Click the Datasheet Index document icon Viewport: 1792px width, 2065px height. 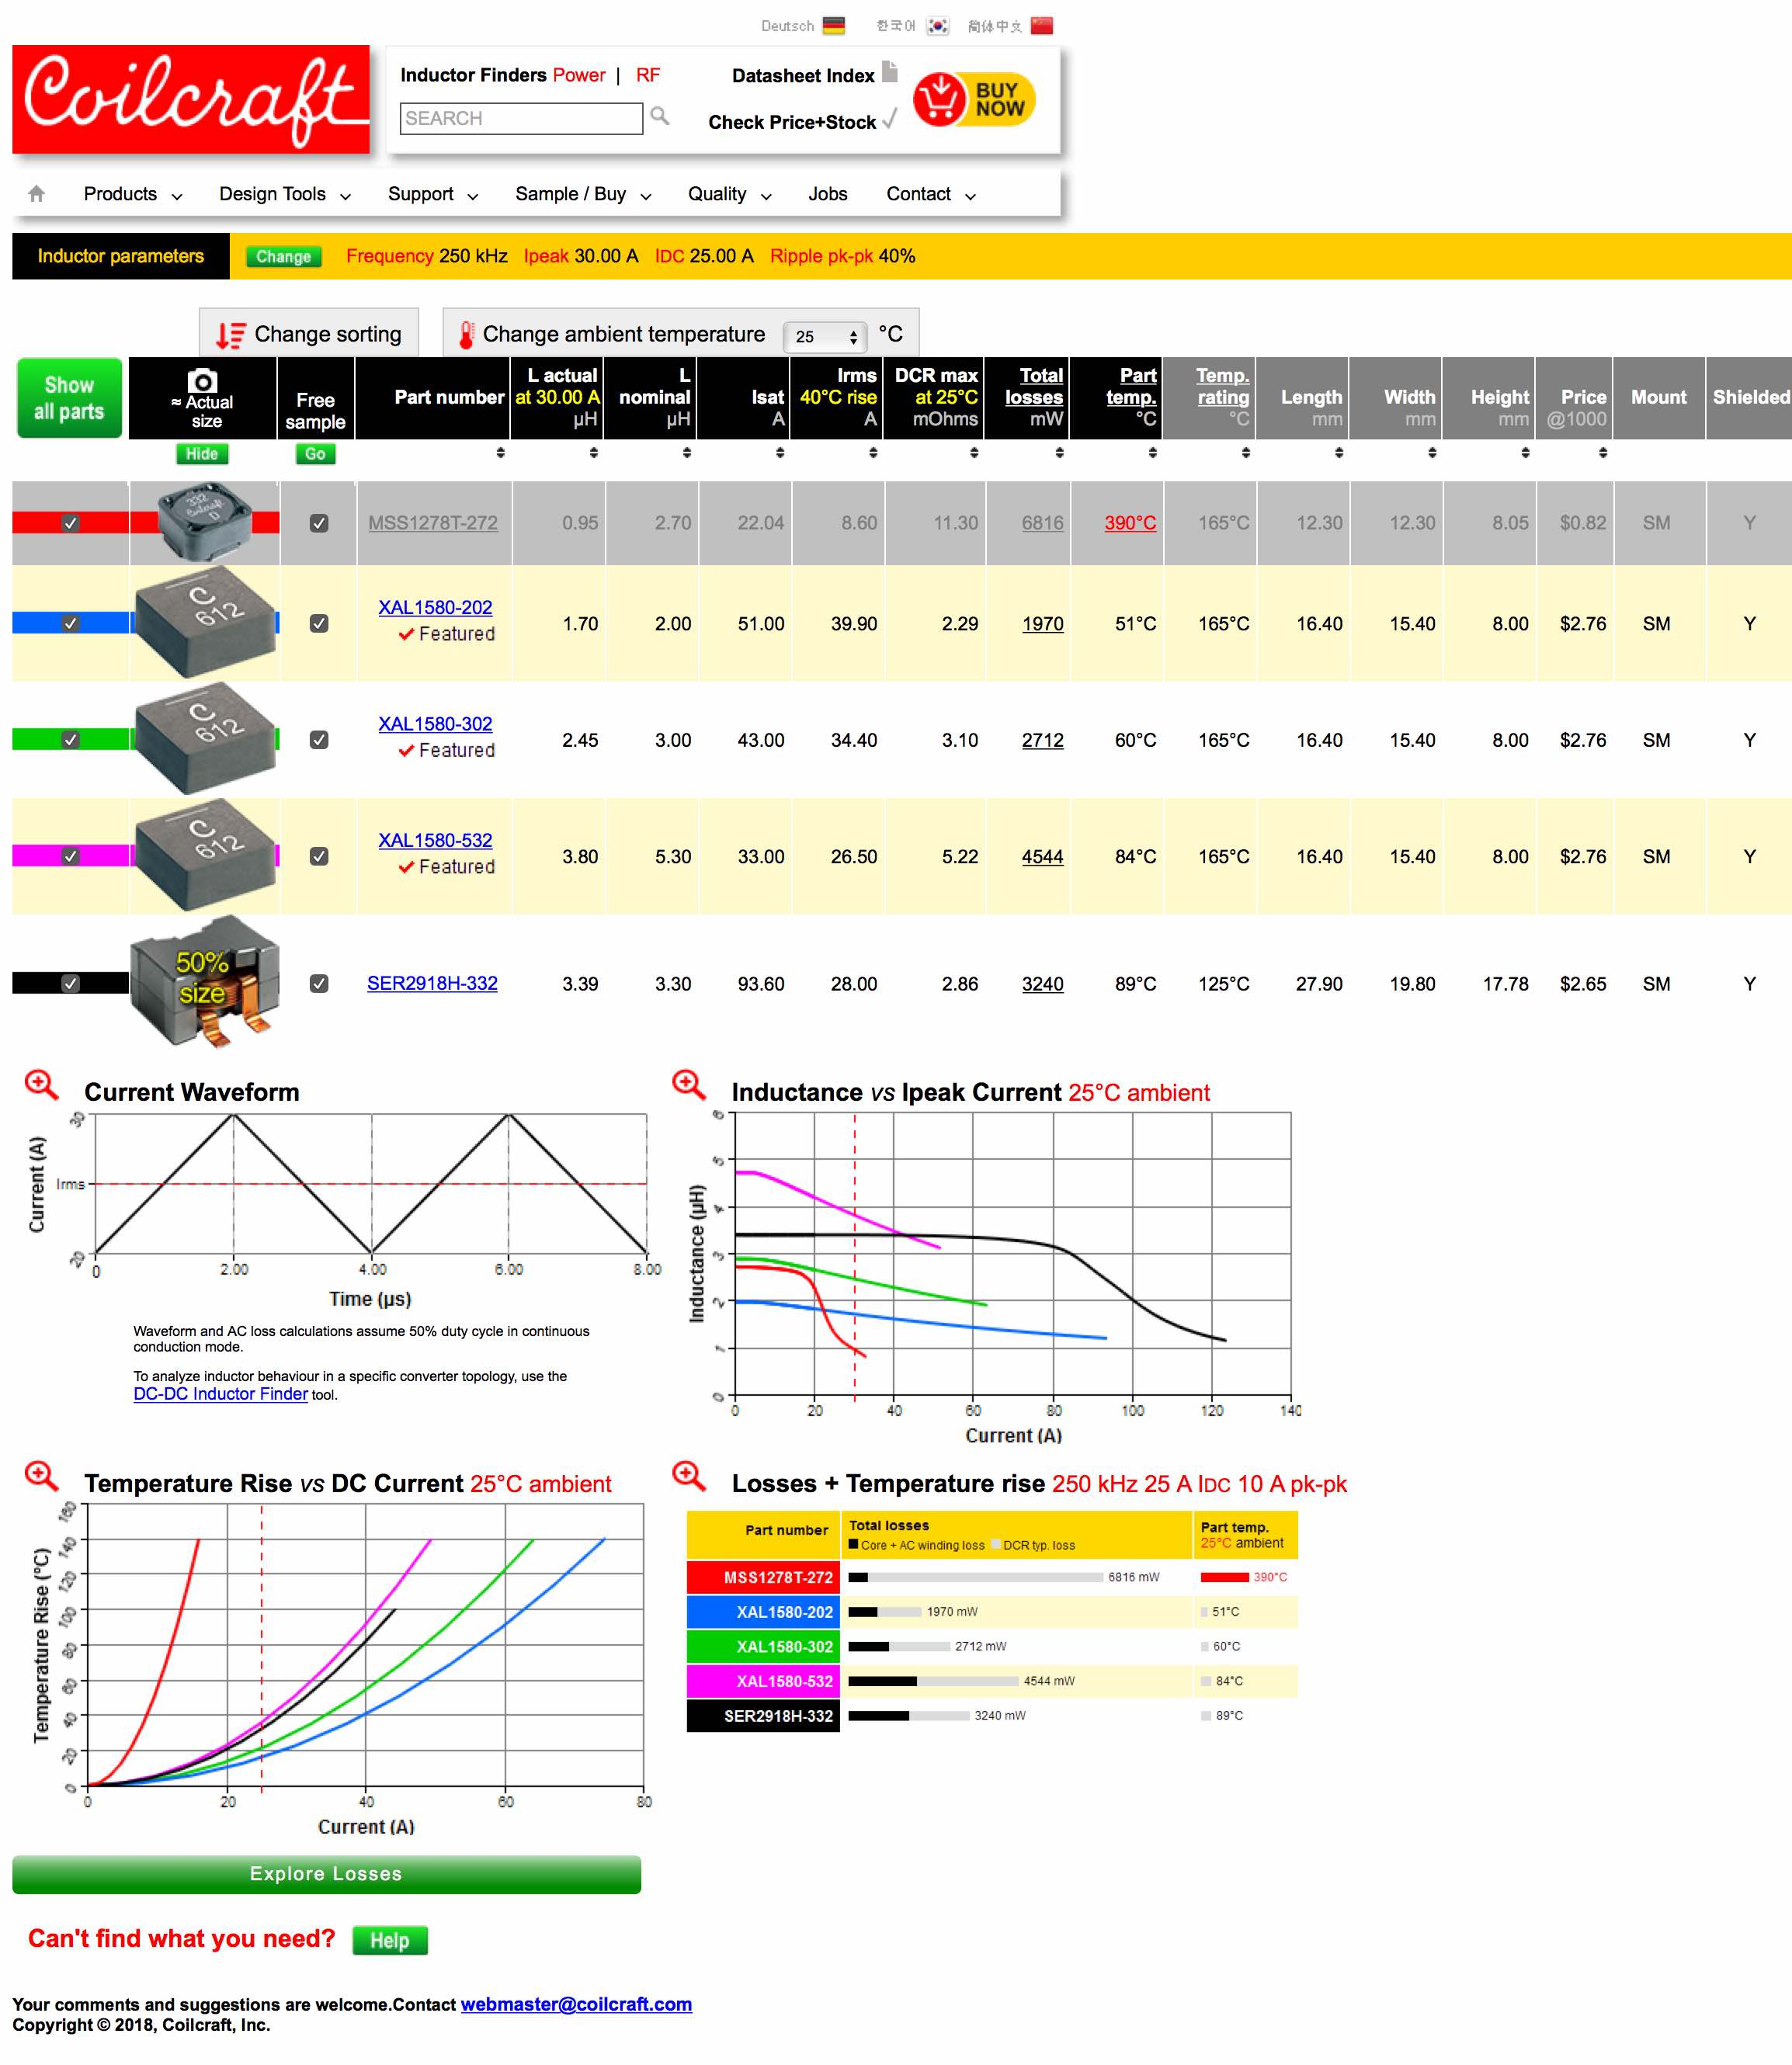[889, 72]
